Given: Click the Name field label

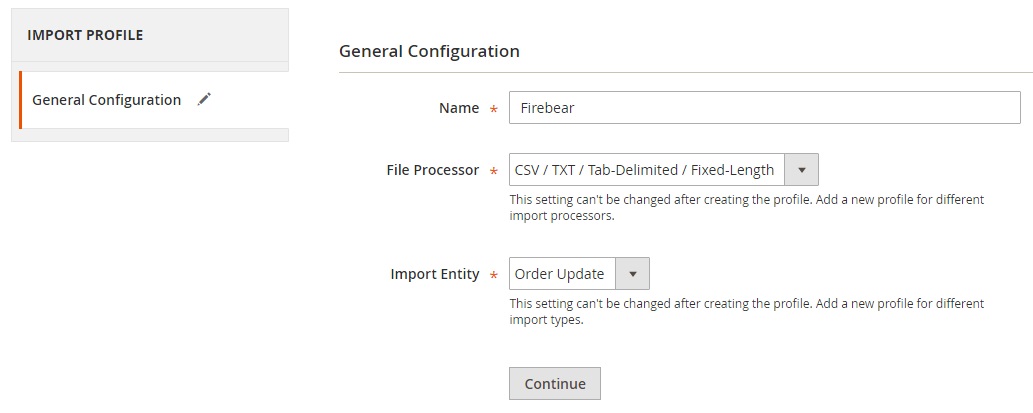Looking at the screenshot, I should (459, 108).
